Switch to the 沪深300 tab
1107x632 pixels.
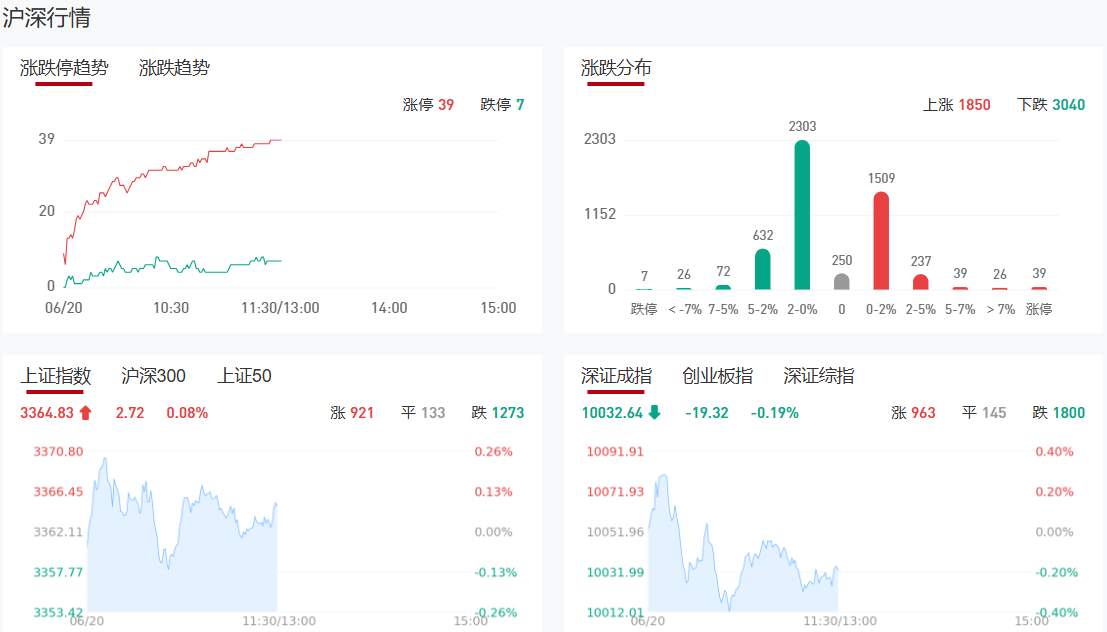pyautogui.click(x=153, y=376)
